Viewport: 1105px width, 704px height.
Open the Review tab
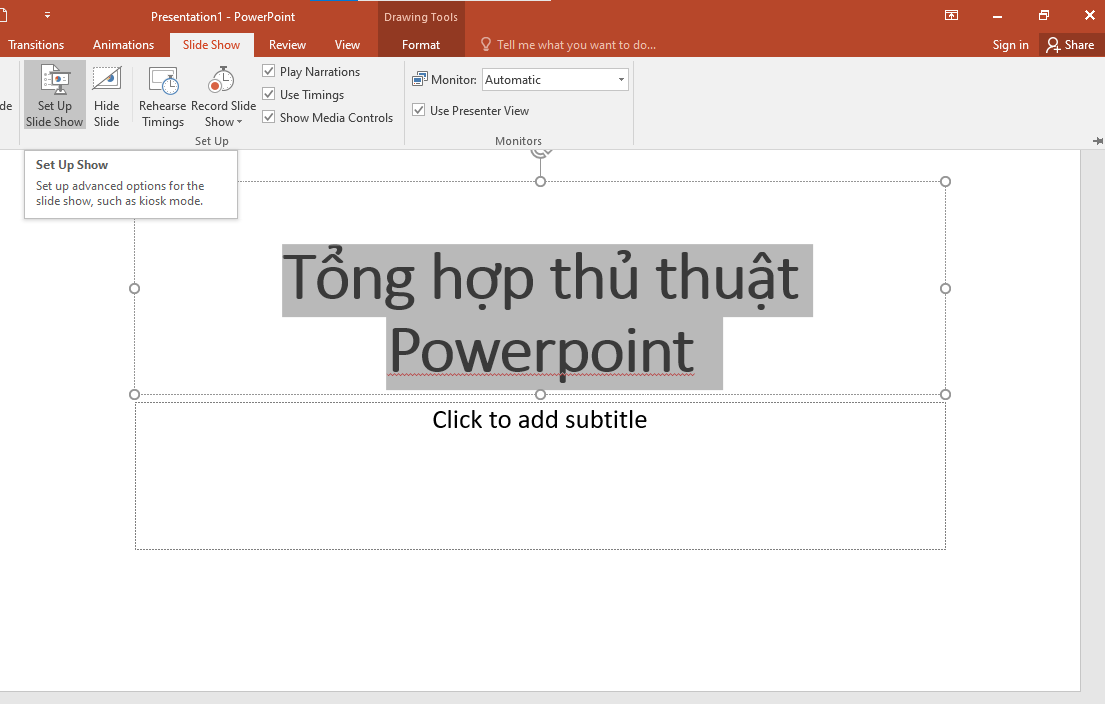[288, 44]
